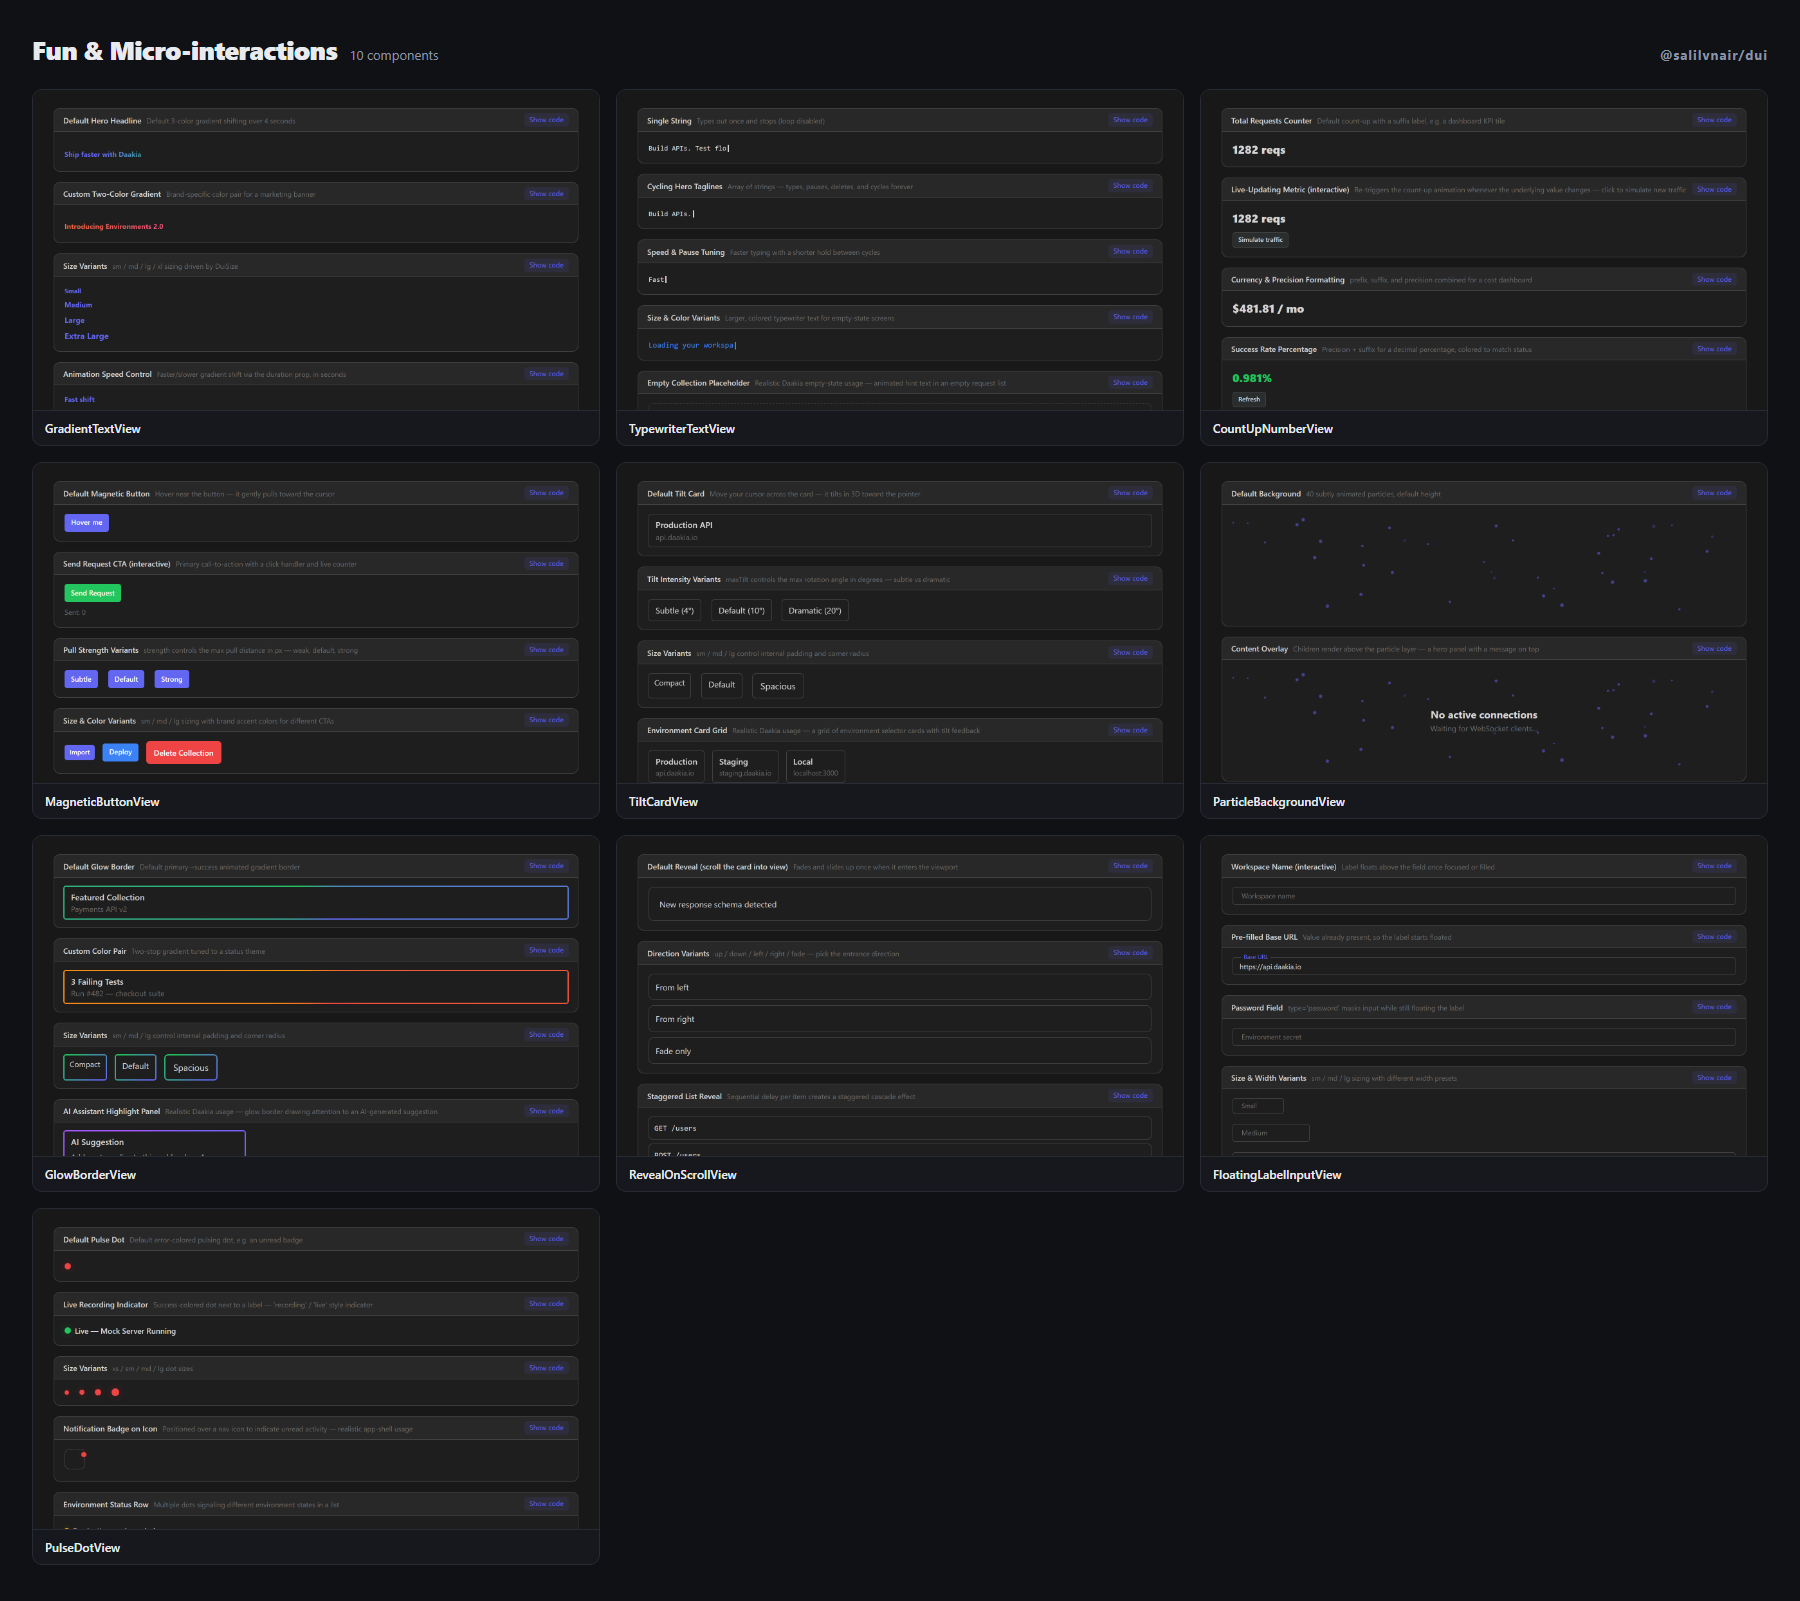Select the Subtle (4°) tilt card
The height and width of the screenshot is (1601, 1800).
674,611
